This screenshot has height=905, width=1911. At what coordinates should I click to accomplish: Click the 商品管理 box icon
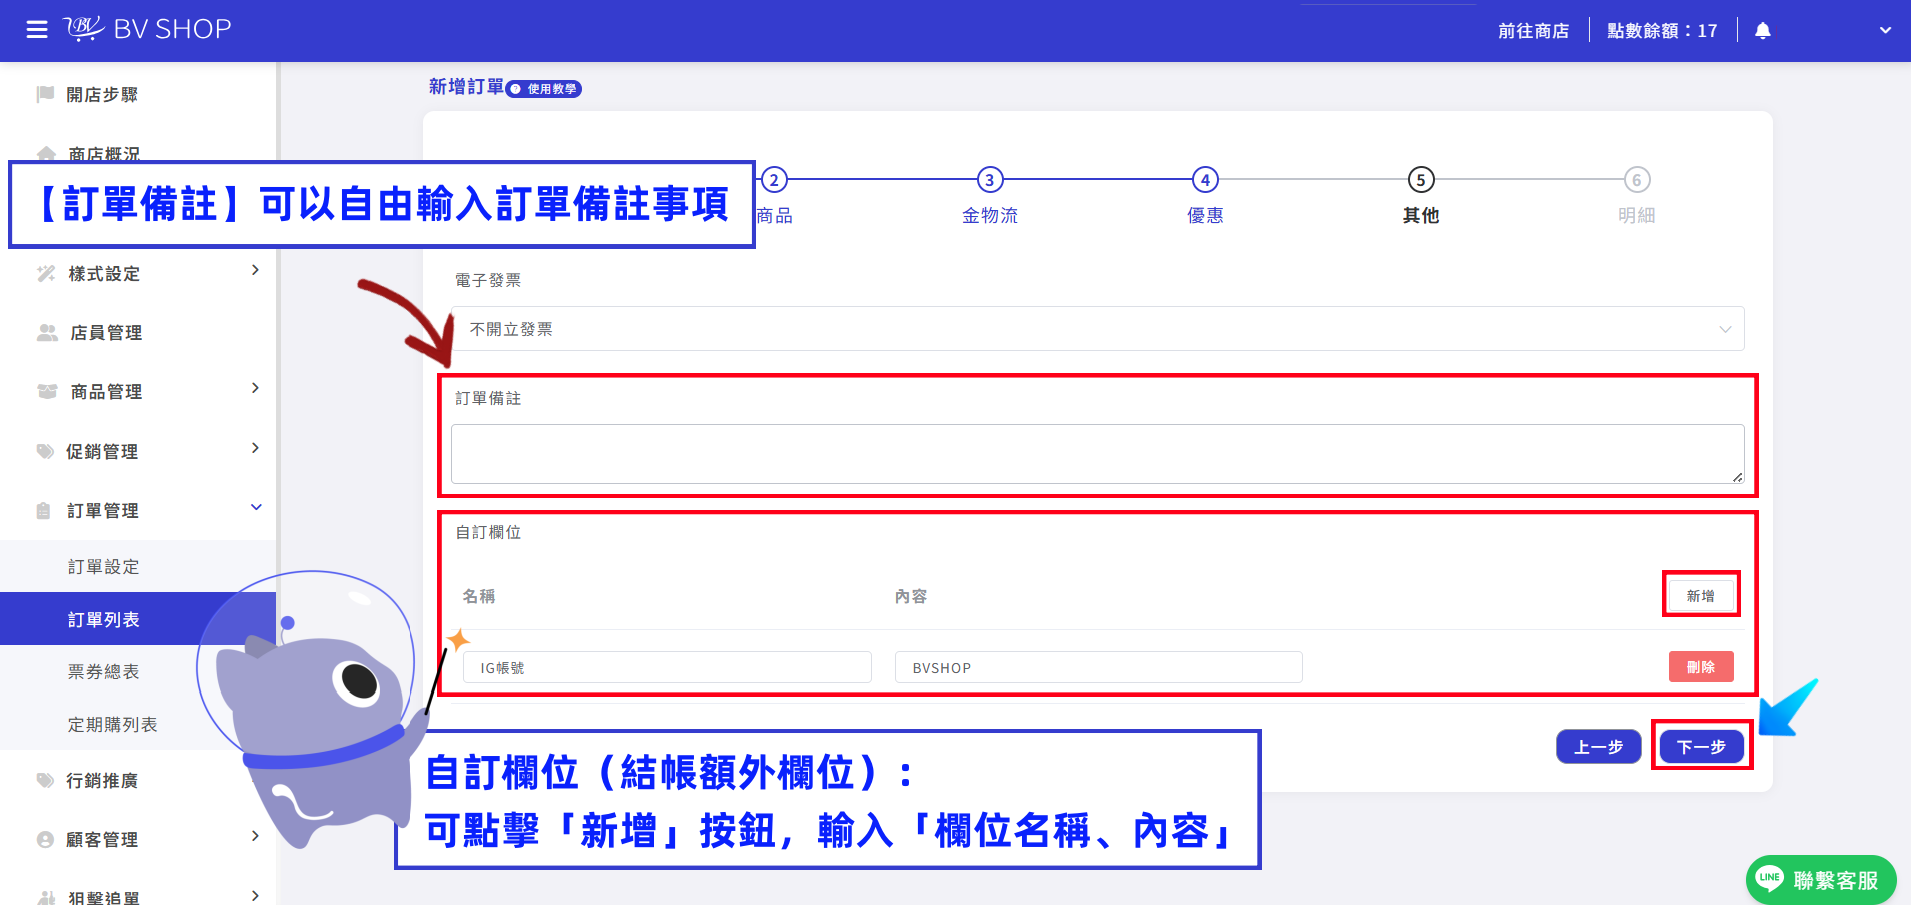tap(47, 391)
